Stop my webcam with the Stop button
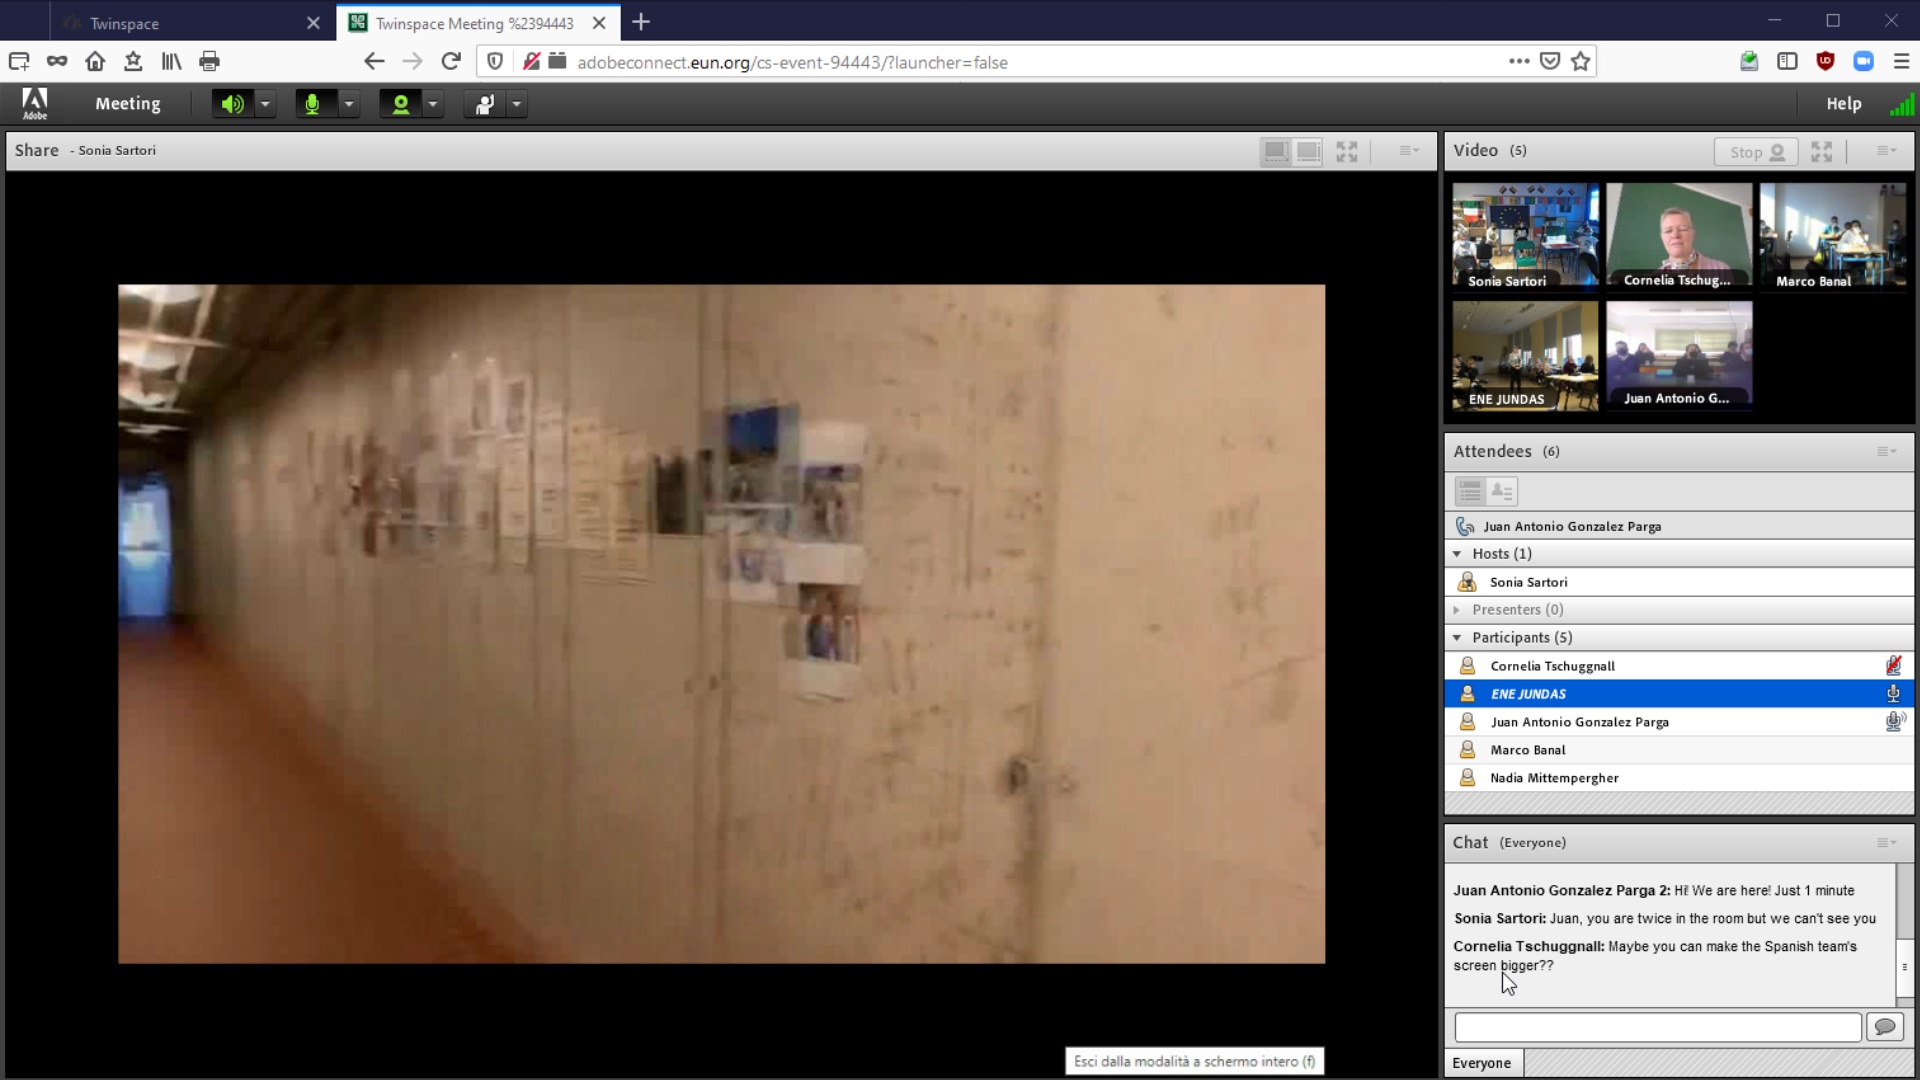 pyautogui.click(x=1755, y=152)
